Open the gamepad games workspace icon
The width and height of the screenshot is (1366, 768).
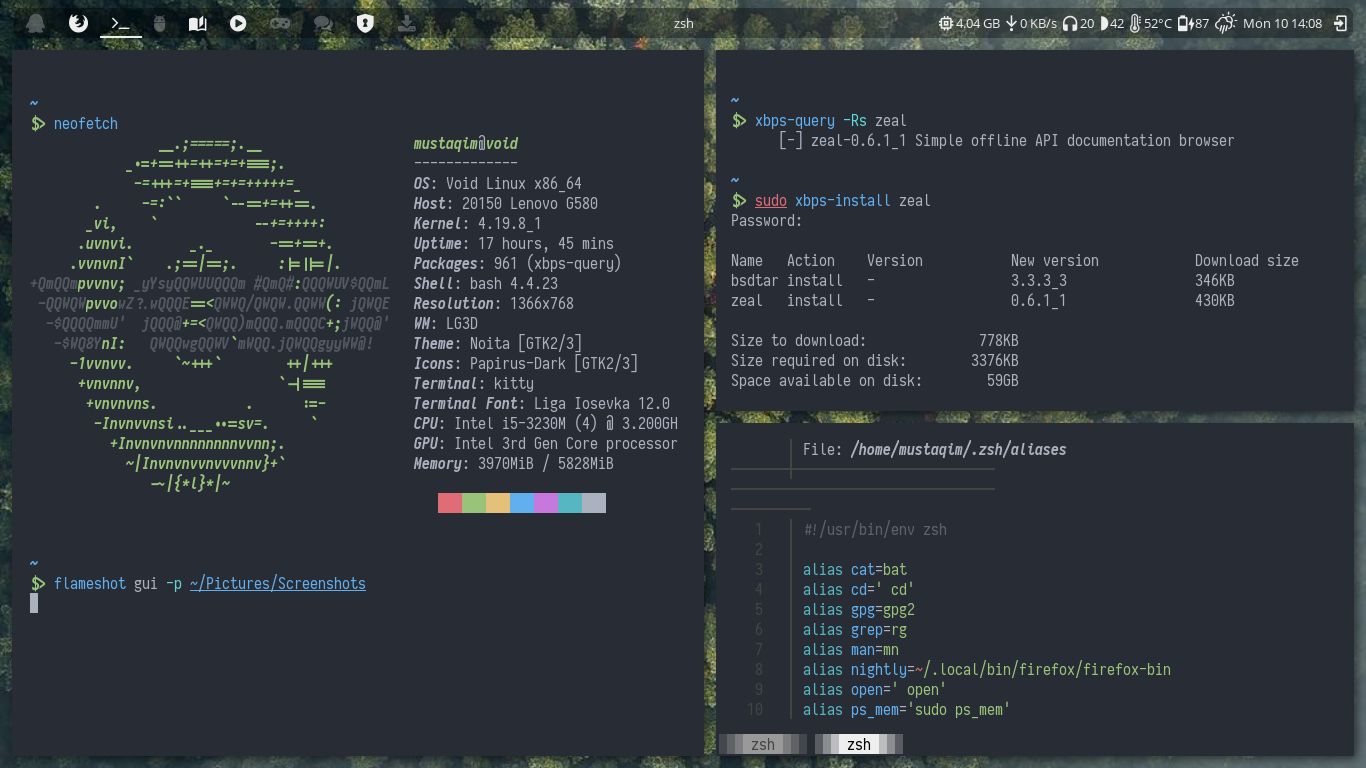pyautogui.click(x=281, y=23)
